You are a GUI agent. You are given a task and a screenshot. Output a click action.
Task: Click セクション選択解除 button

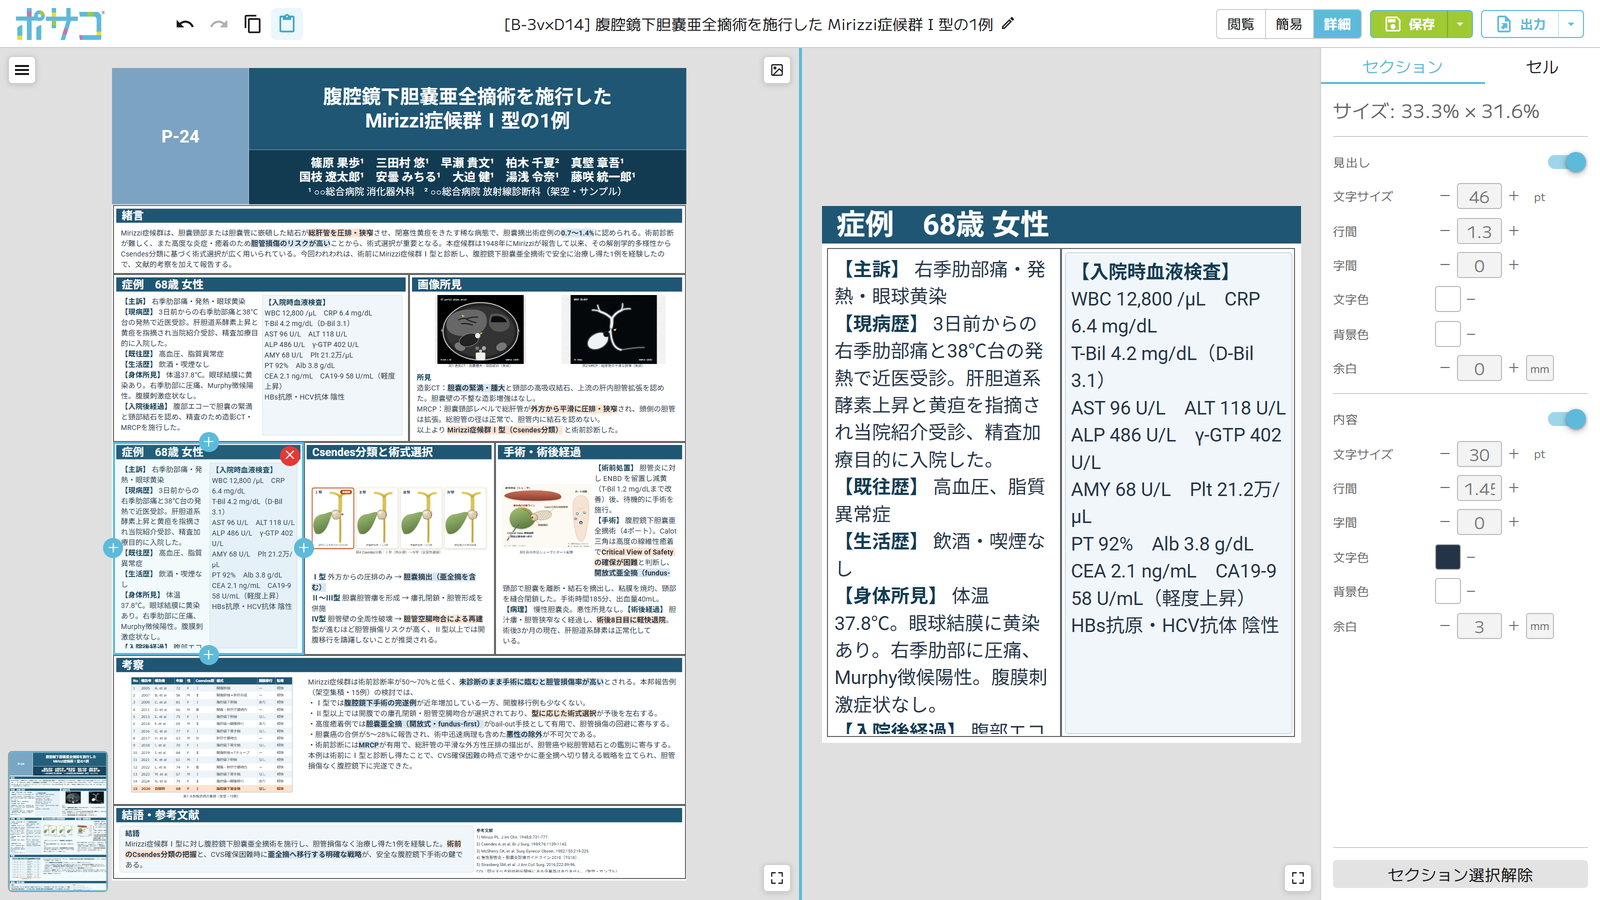[1460, 874]
